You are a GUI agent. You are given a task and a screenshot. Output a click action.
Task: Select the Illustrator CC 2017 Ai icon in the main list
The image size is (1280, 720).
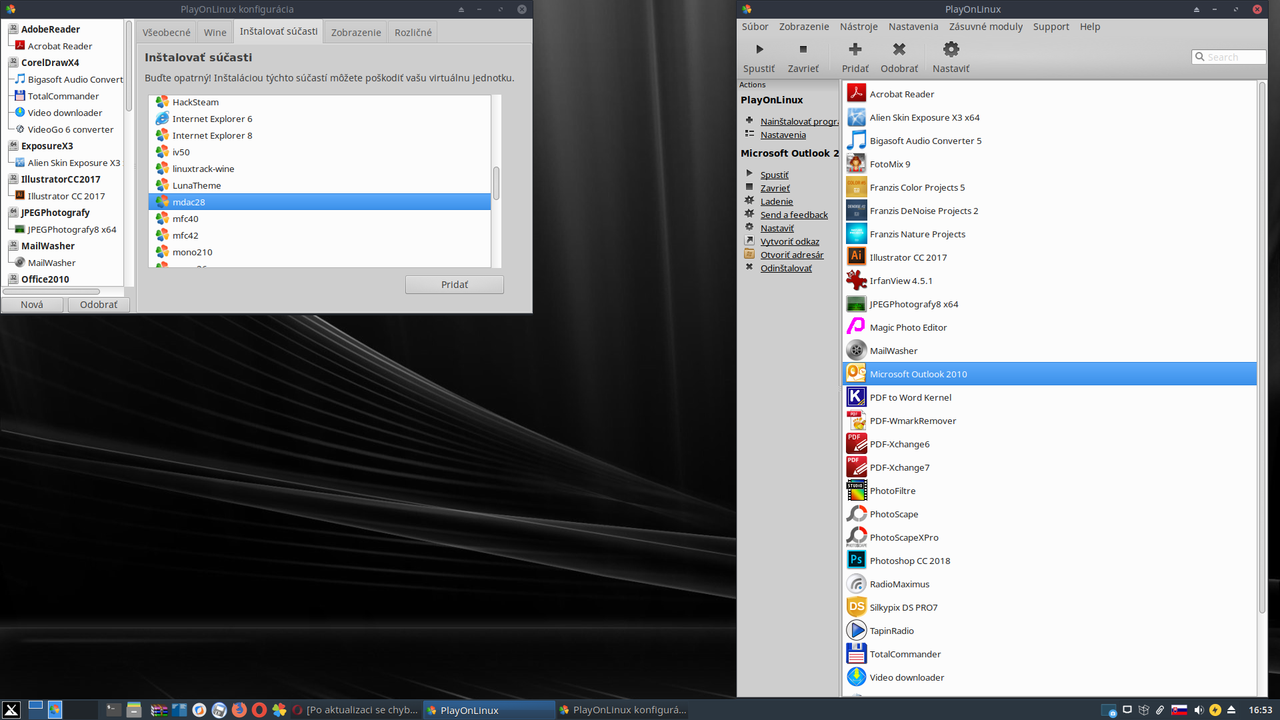856,257
